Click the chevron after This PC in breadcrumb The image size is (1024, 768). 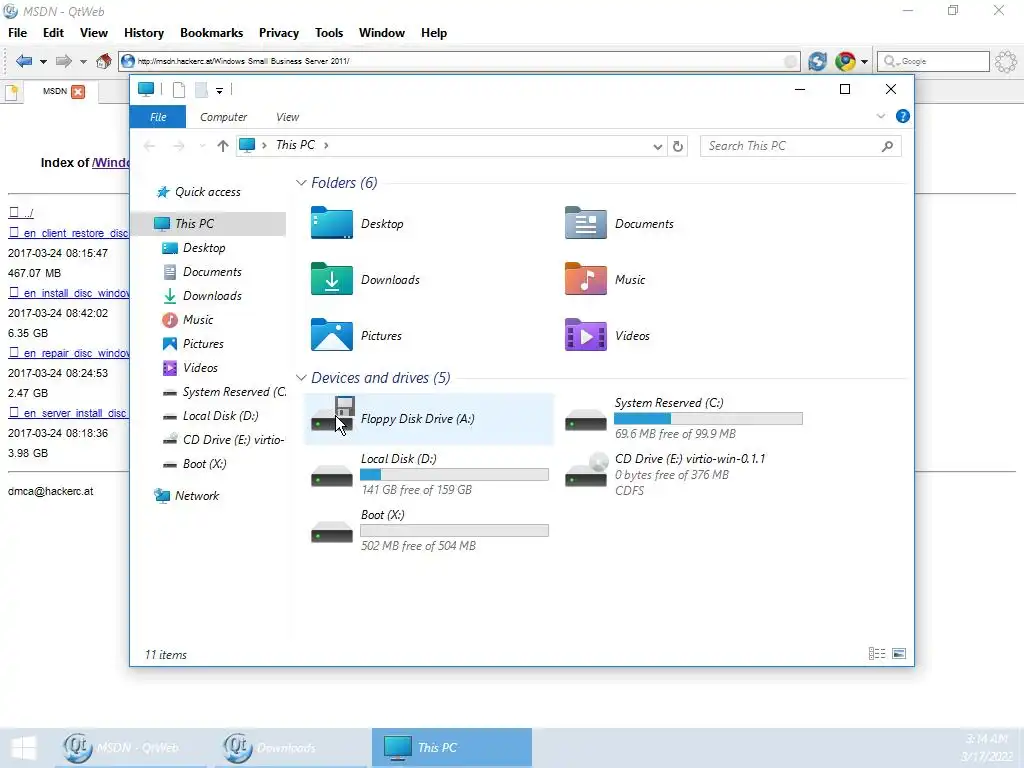[326, 145]
